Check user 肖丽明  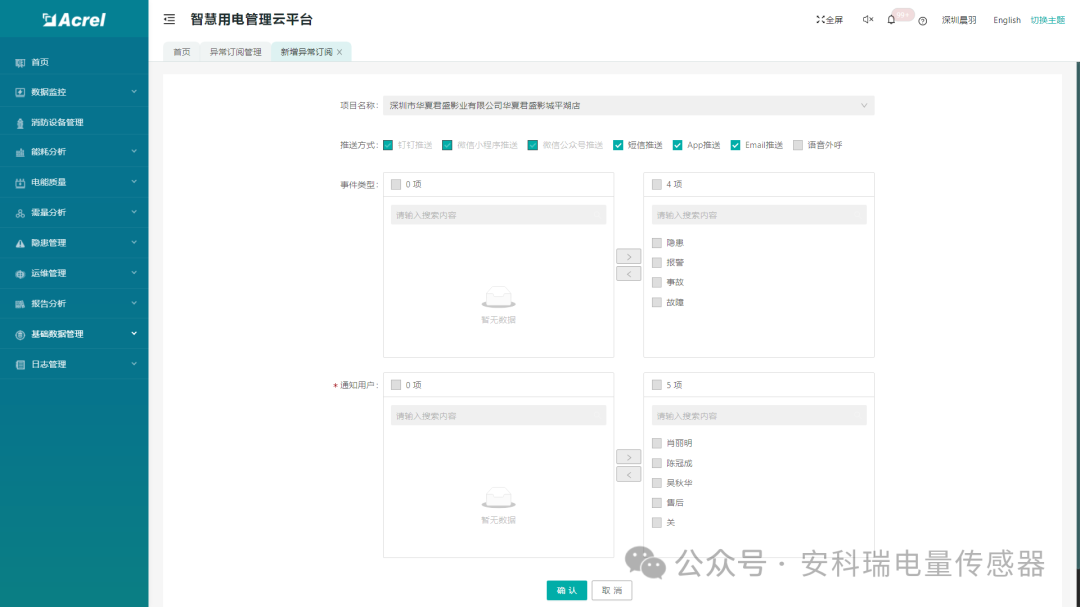click(x=656, y=443)
